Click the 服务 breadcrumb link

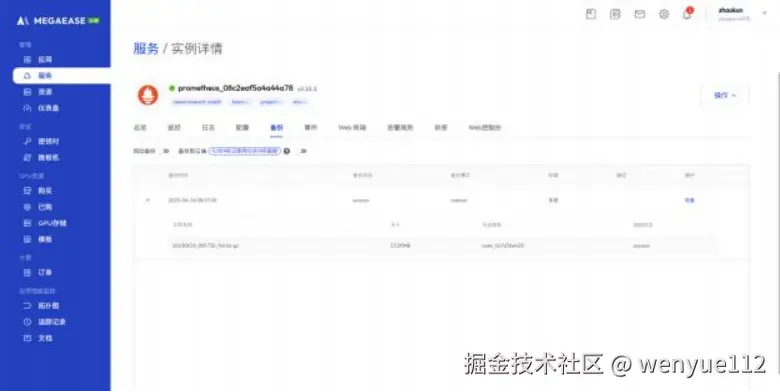tap(146, 48)
